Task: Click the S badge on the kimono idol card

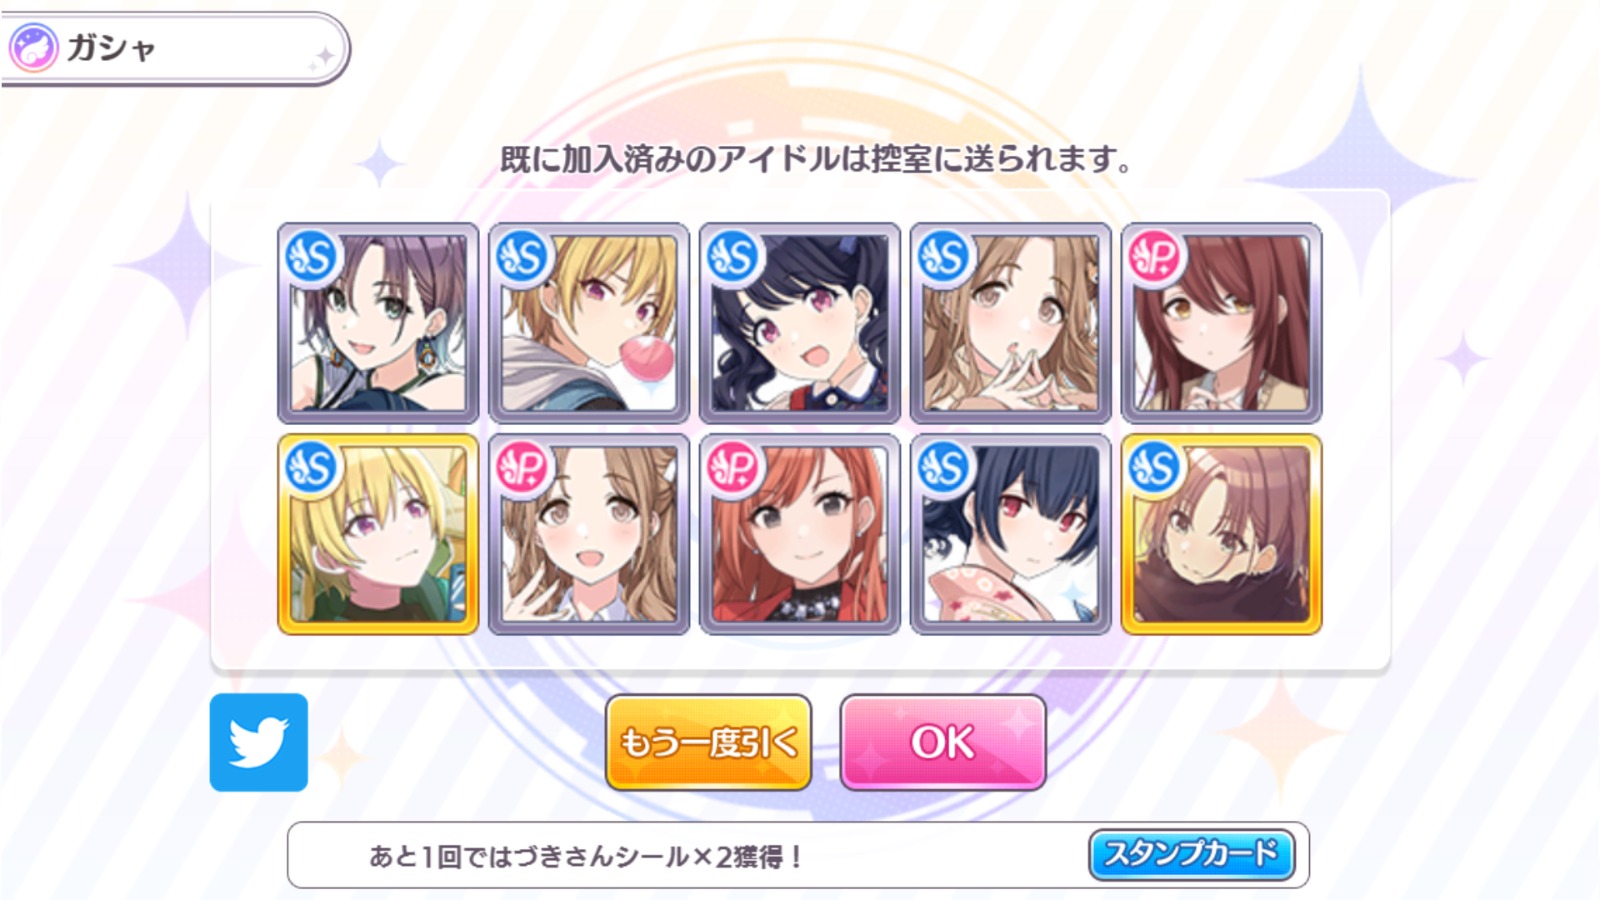Action: click(945, 468)
